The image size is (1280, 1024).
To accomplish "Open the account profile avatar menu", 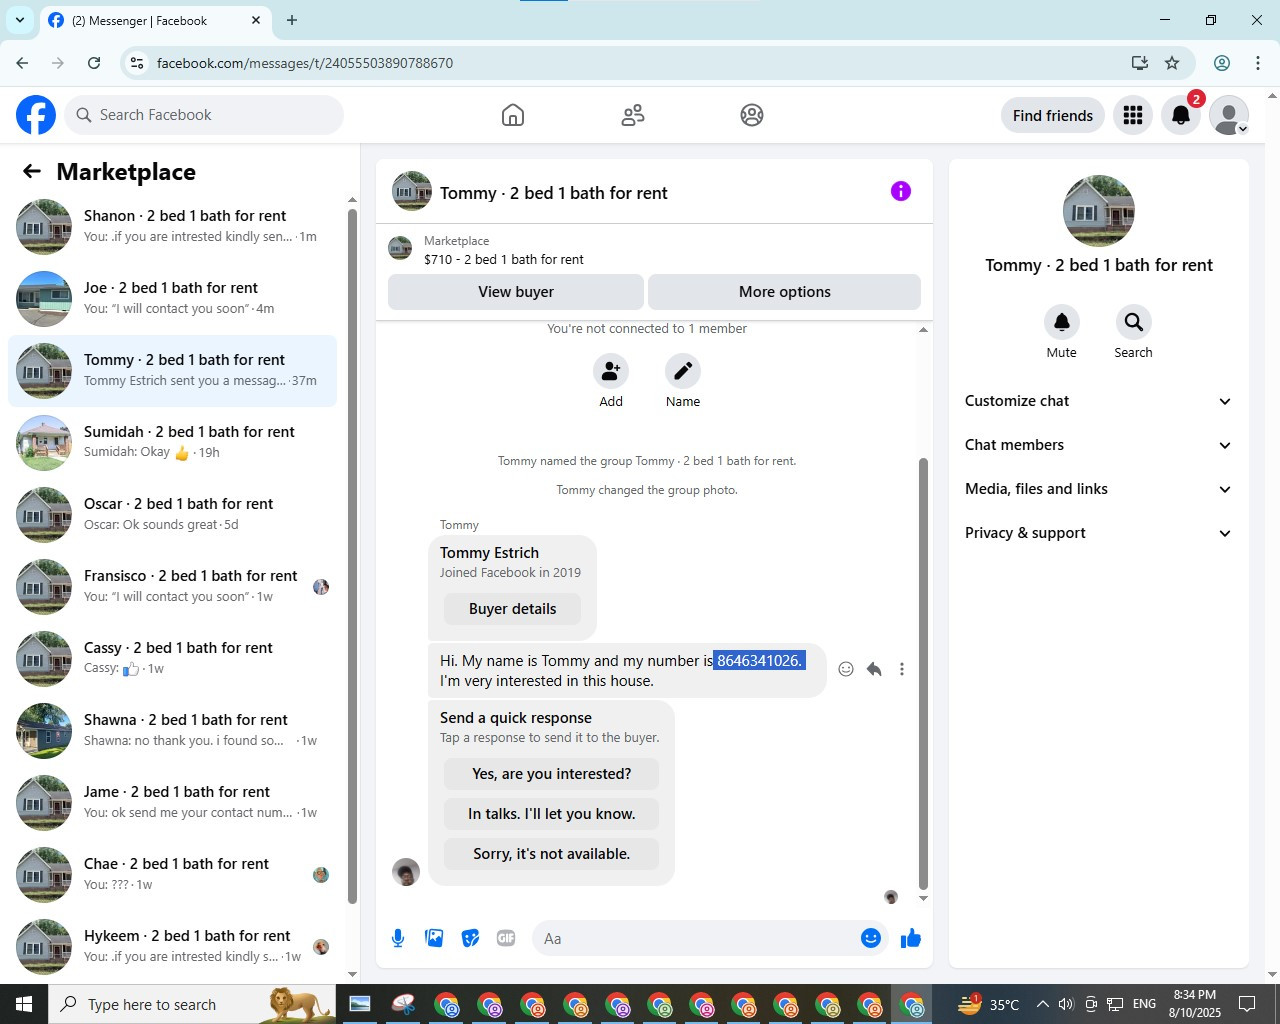I will 1229,115.
